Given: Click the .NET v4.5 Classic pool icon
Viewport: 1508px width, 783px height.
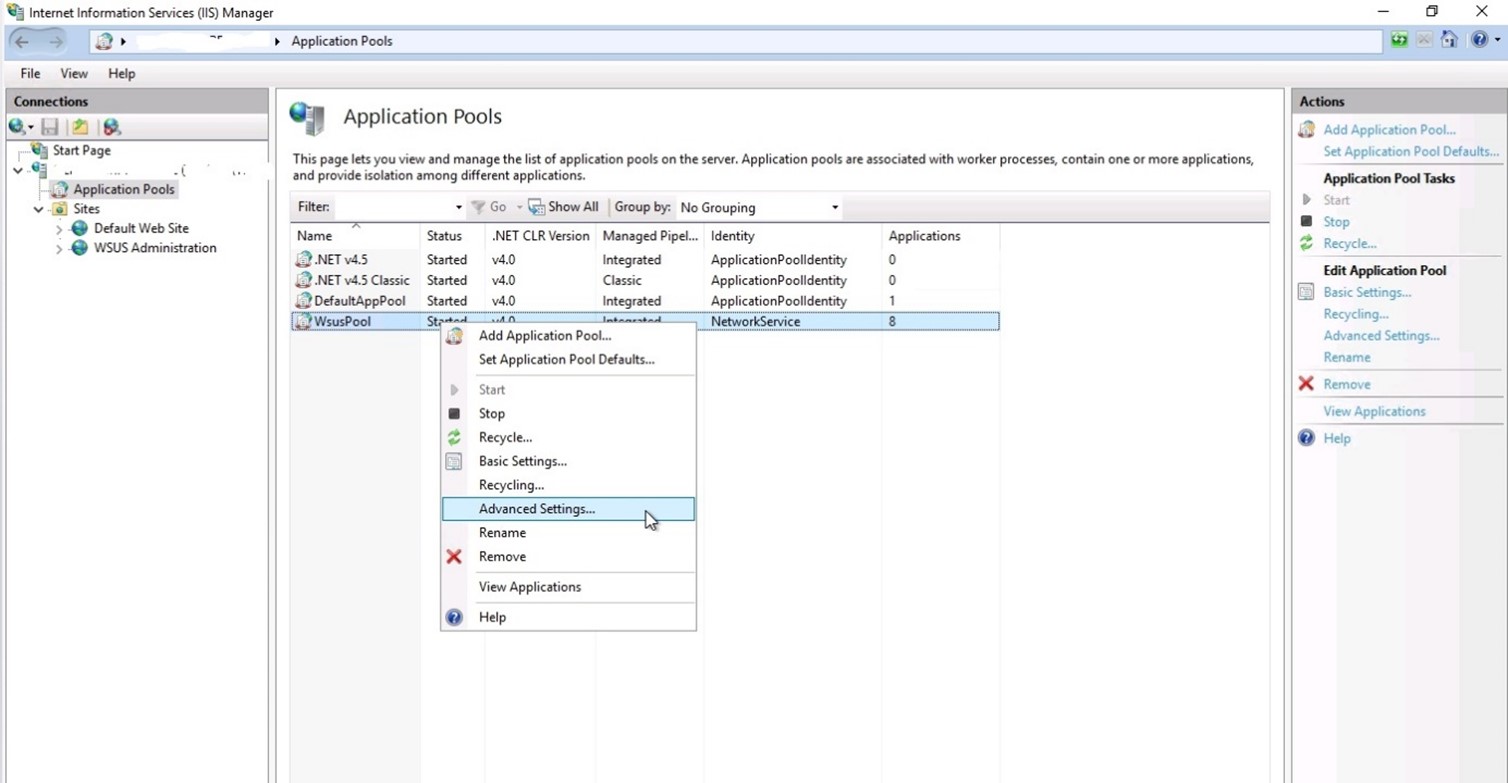Looking at the screenshot, I should (x=304, y=280).
